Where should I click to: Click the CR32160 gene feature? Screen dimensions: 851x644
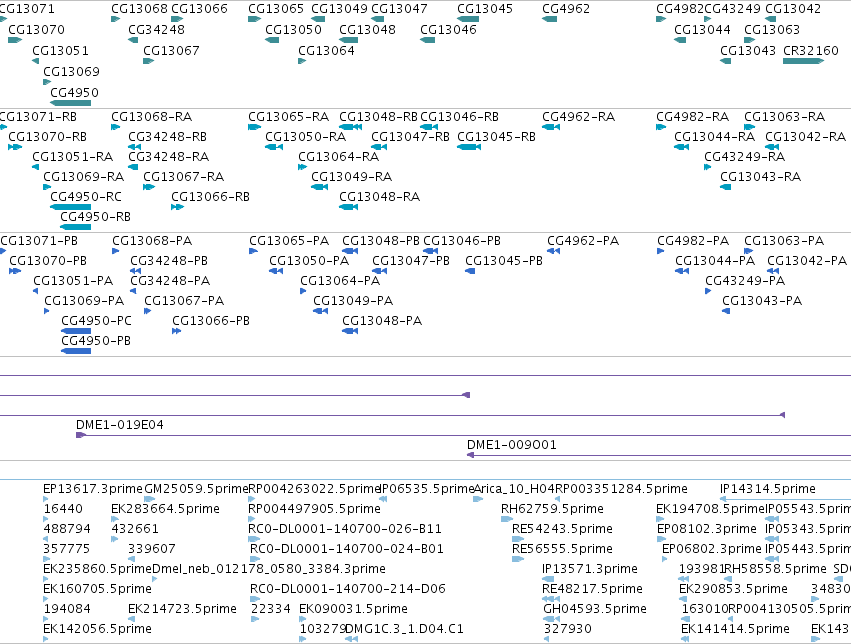pyautogui.click(x=803, y=61)
